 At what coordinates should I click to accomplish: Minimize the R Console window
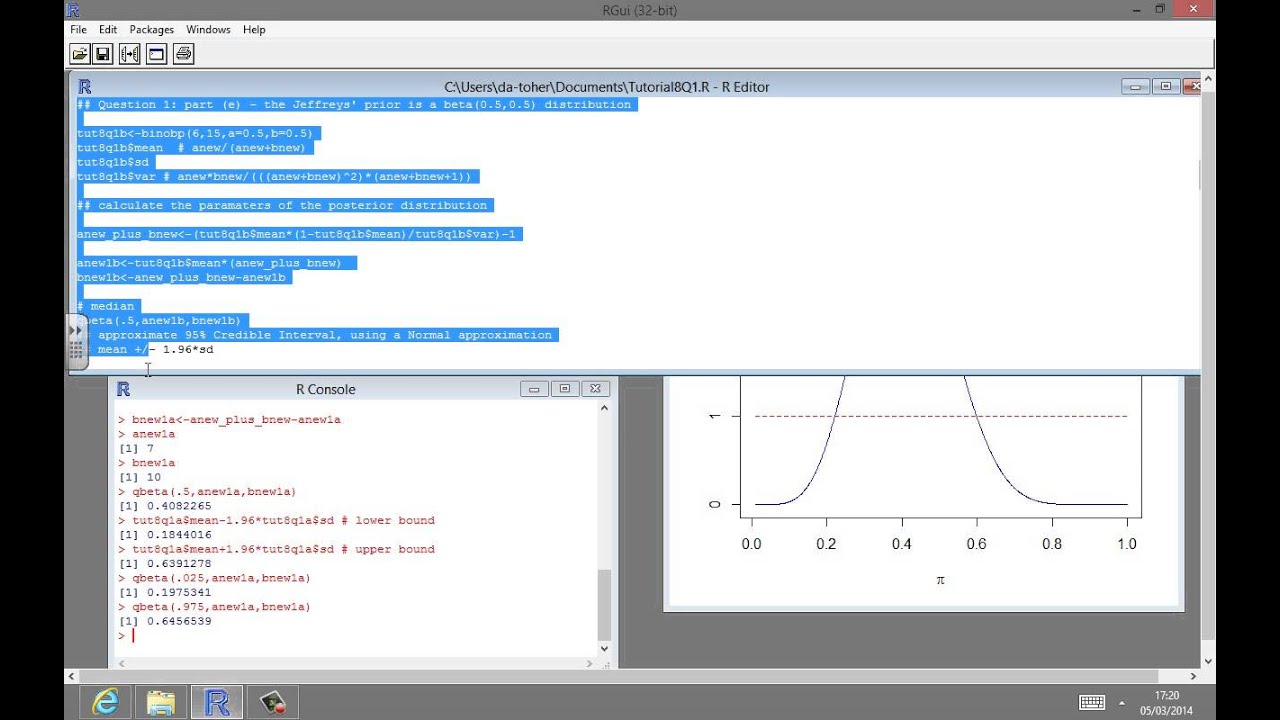[x=534, y=389]
